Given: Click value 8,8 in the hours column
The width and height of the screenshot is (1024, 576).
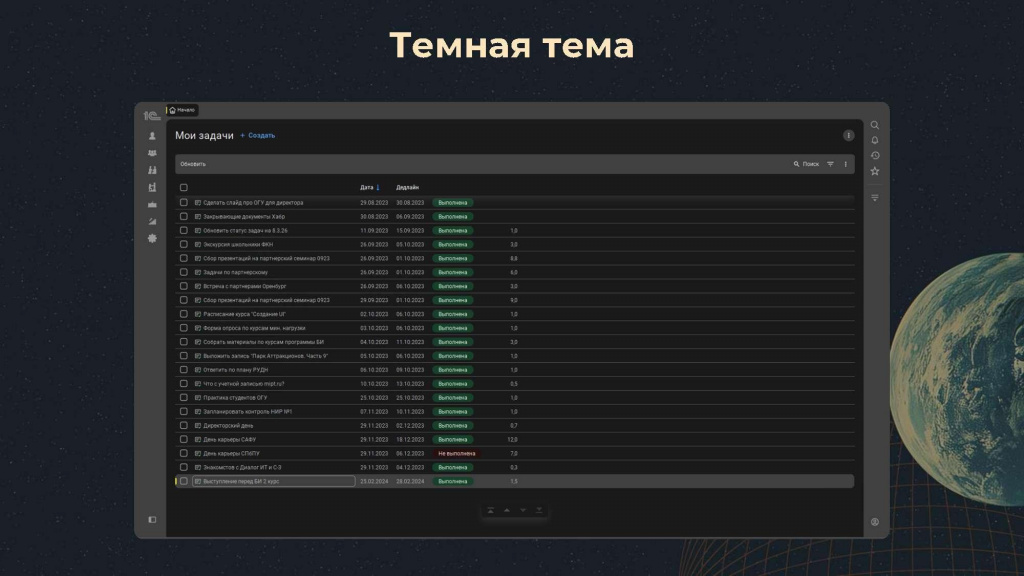Looking at the screenshot, I should coord(514,259).
